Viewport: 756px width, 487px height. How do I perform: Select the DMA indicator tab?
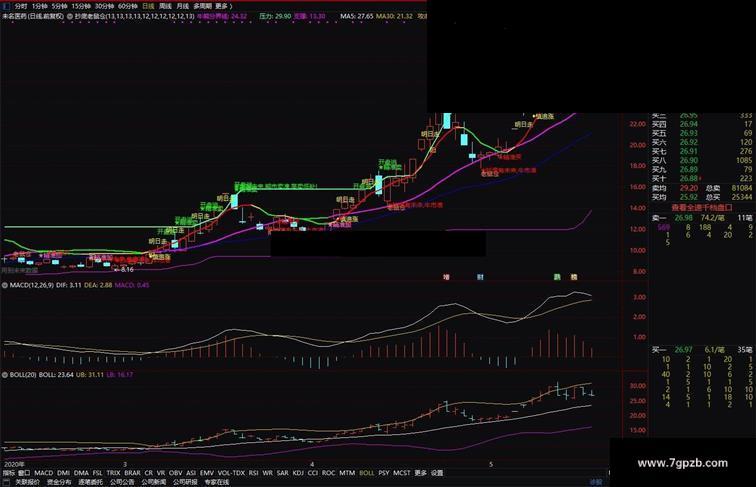click(81, 473)
